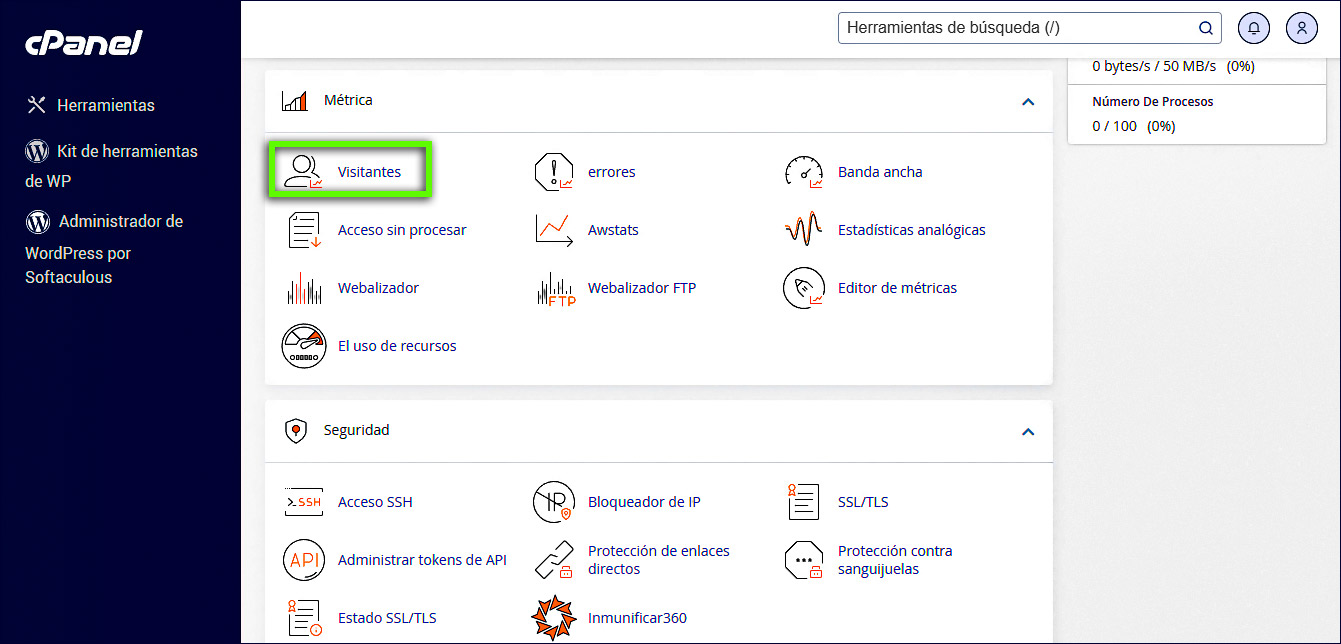Click the Seguridad section heading
Viewport: 1341px width, 644px height.
tap(356, 430)
